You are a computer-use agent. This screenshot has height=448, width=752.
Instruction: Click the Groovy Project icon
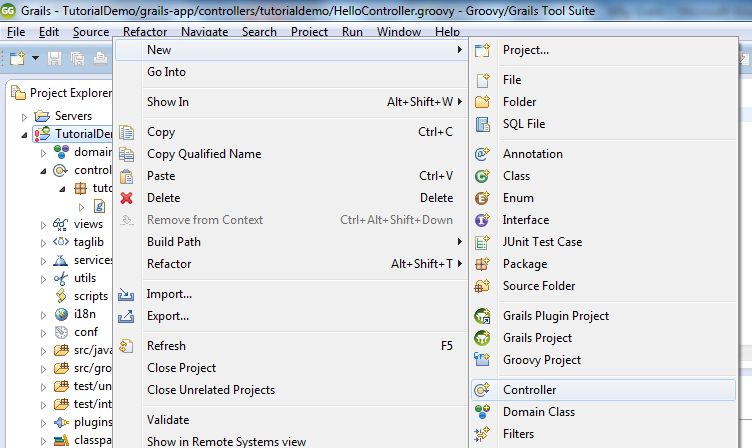(x=482, y=360)
